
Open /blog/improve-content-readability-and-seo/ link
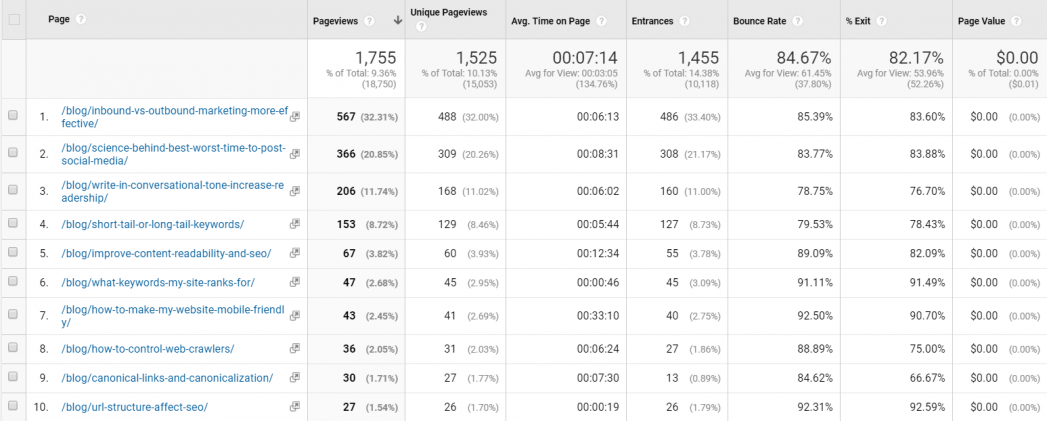[x=166, y=253]
